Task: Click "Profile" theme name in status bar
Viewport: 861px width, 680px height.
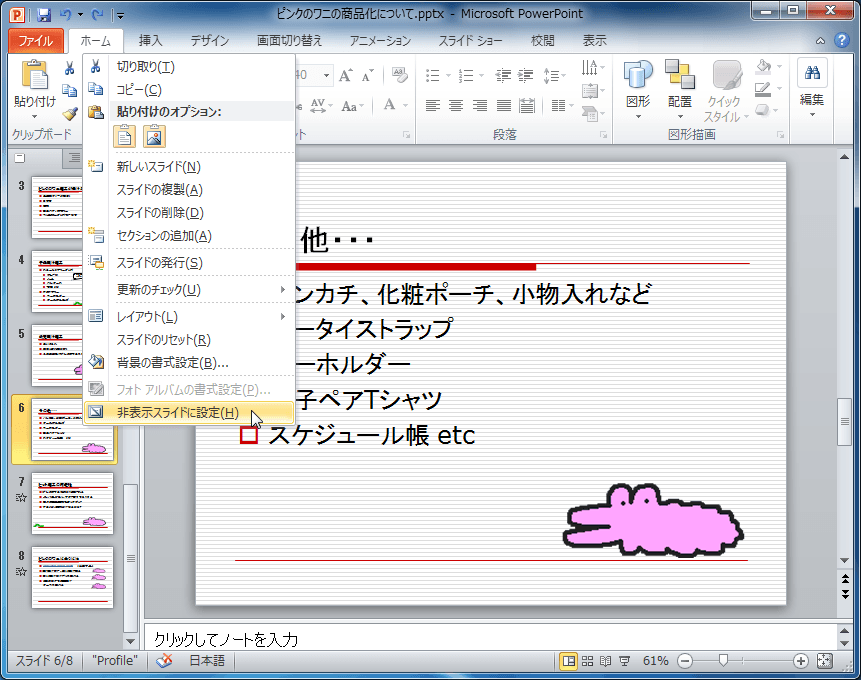Action: pyautogui.click(x=115, y=661)
